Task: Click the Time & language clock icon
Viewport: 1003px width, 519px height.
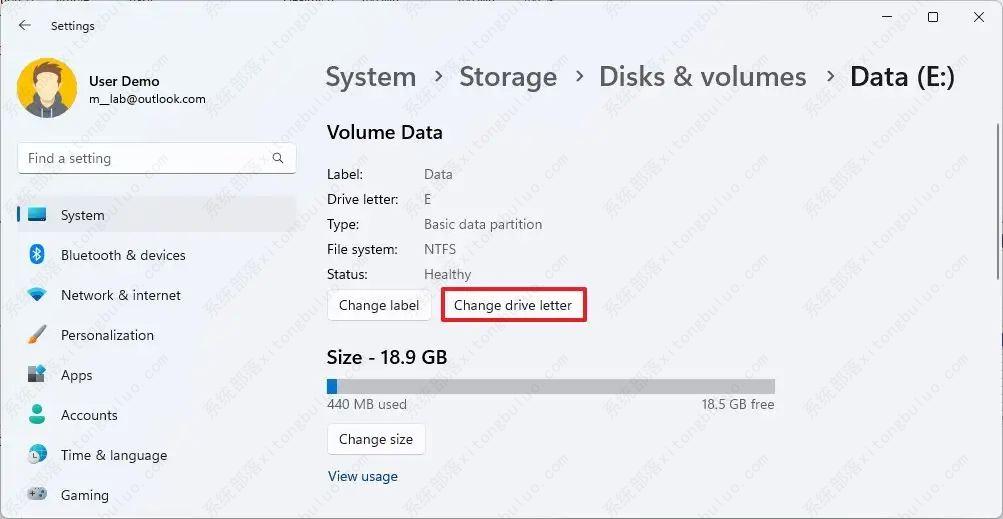Action: pos(38,455)
